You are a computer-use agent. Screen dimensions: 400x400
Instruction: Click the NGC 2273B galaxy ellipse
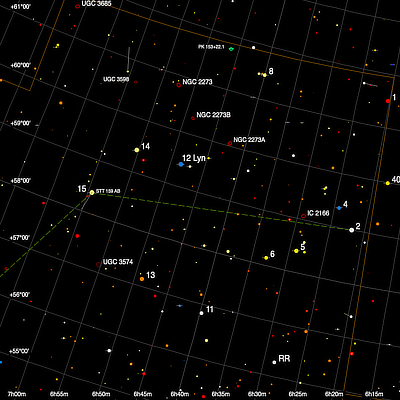click(193, 118)
